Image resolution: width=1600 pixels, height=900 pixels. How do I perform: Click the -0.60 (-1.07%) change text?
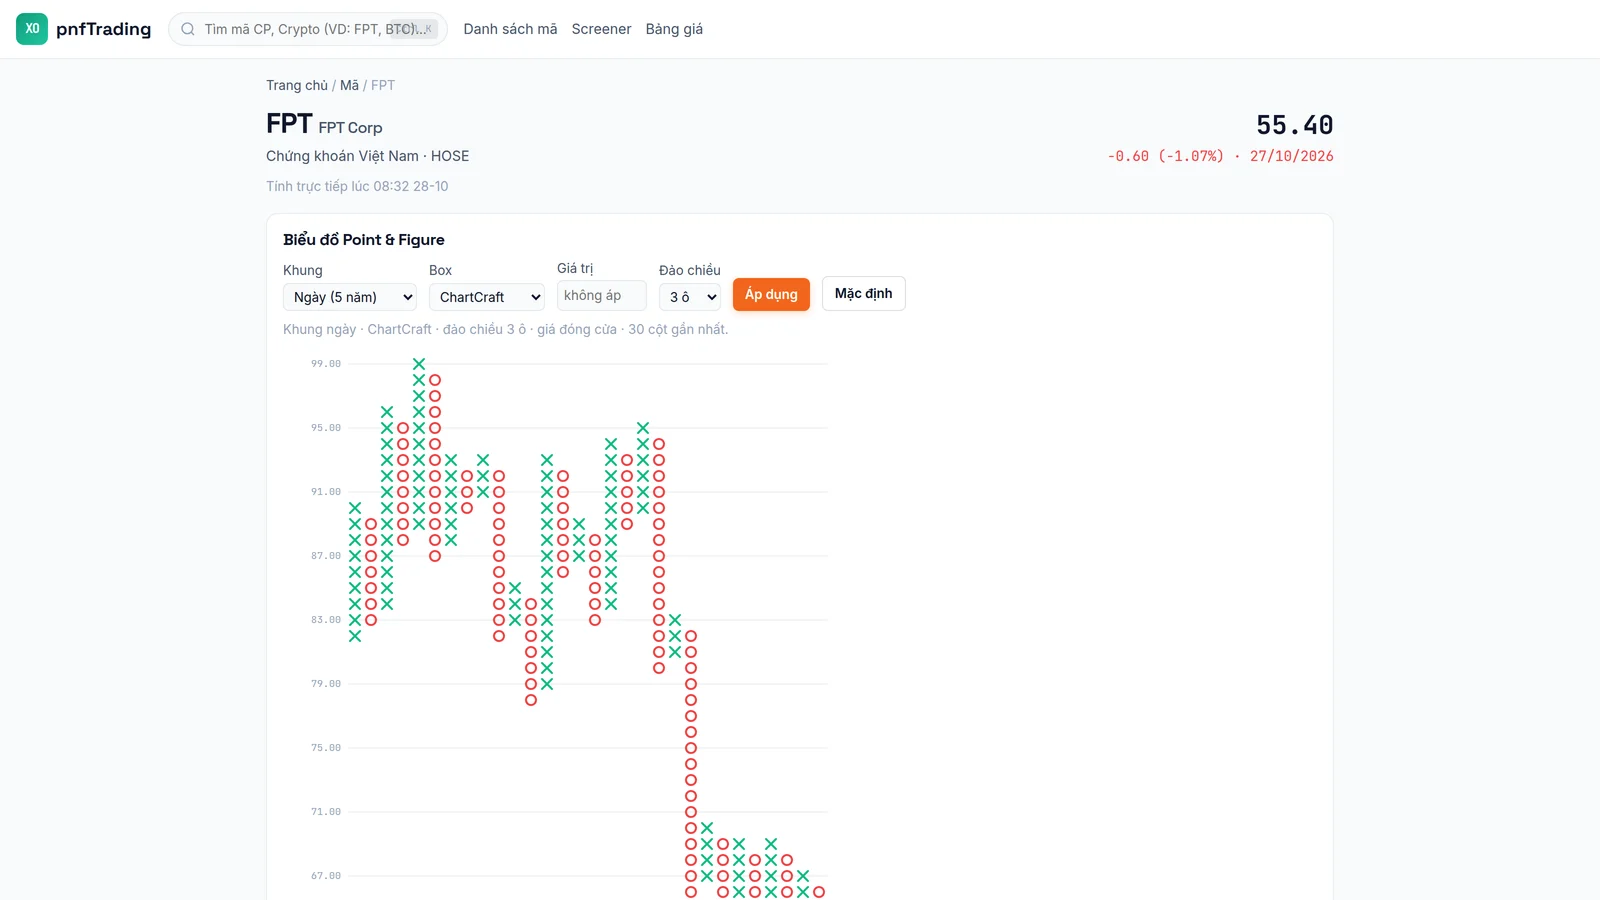(1165, 156)
